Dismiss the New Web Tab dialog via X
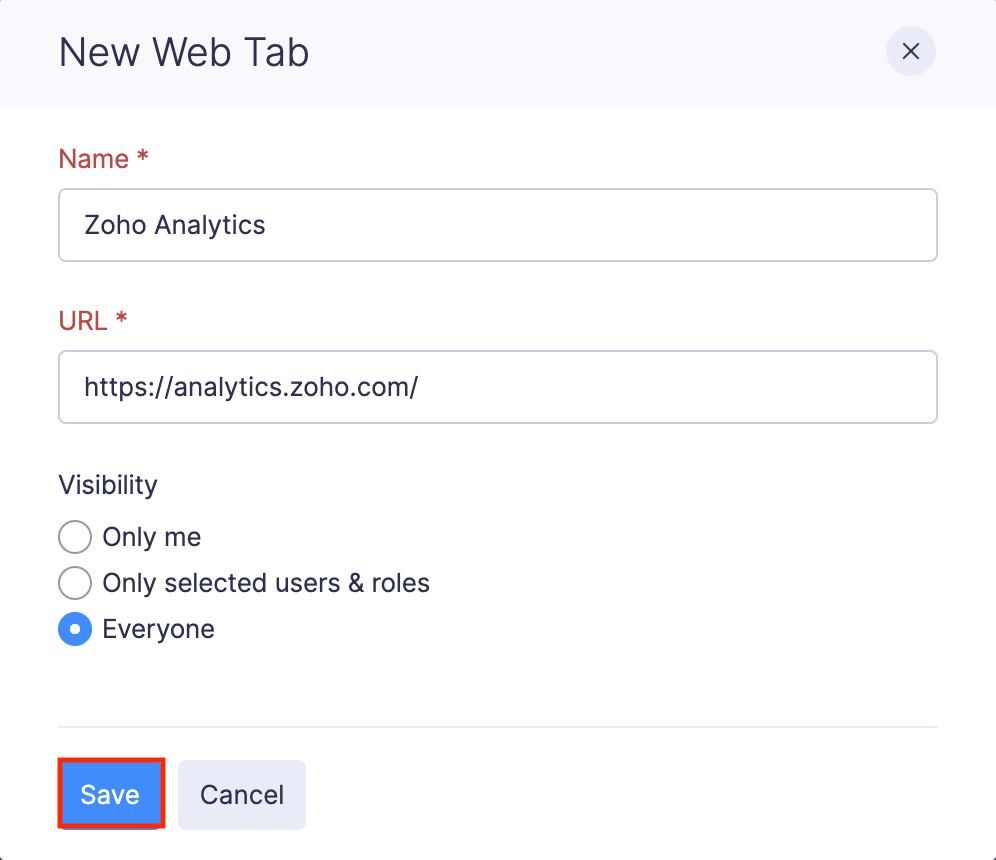 pos(910,51)
